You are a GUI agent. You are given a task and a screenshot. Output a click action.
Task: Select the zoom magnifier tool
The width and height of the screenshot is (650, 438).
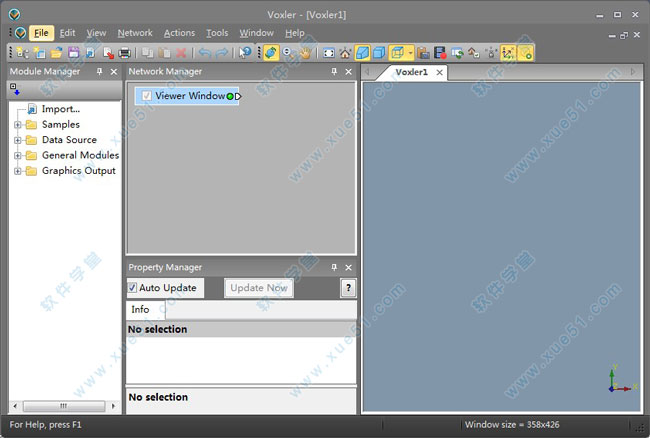coord(288,53)
